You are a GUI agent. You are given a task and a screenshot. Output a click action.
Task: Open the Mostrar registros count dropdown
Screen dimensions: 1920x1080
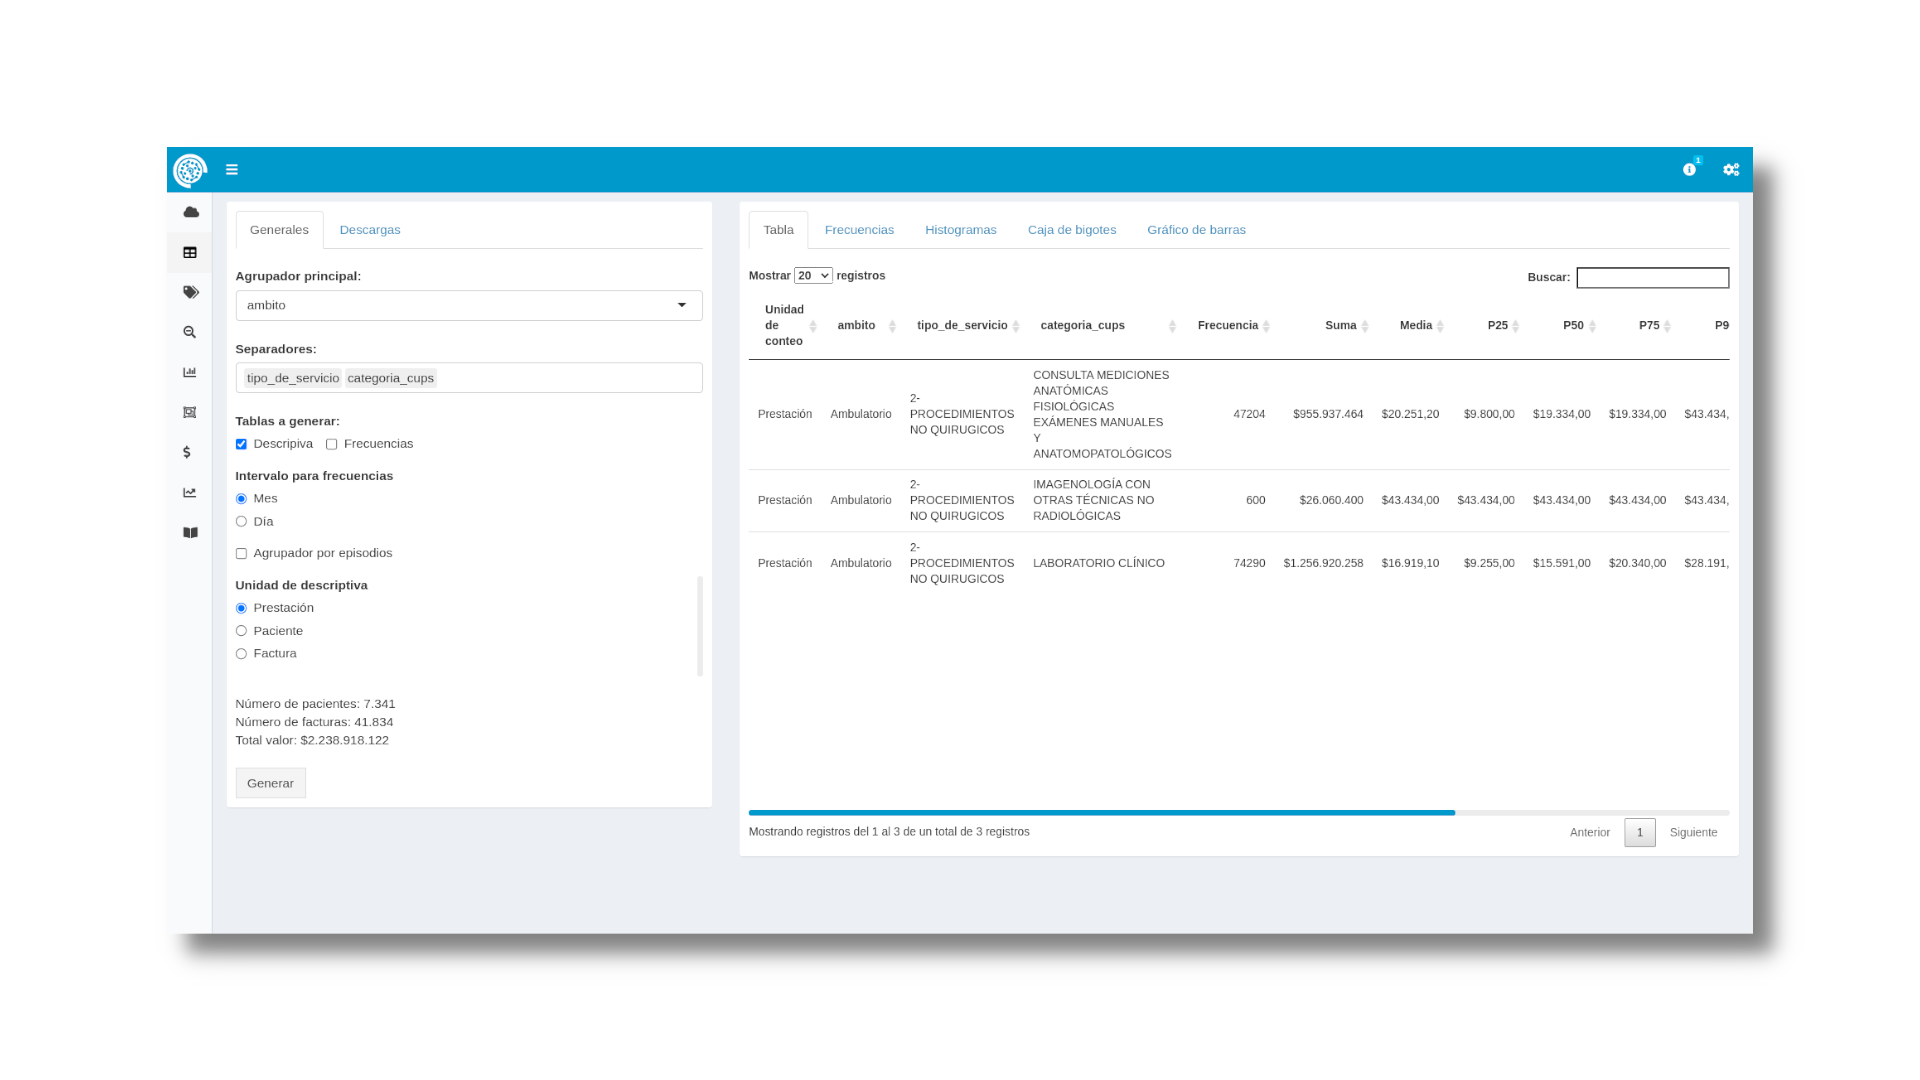point(812,276)
